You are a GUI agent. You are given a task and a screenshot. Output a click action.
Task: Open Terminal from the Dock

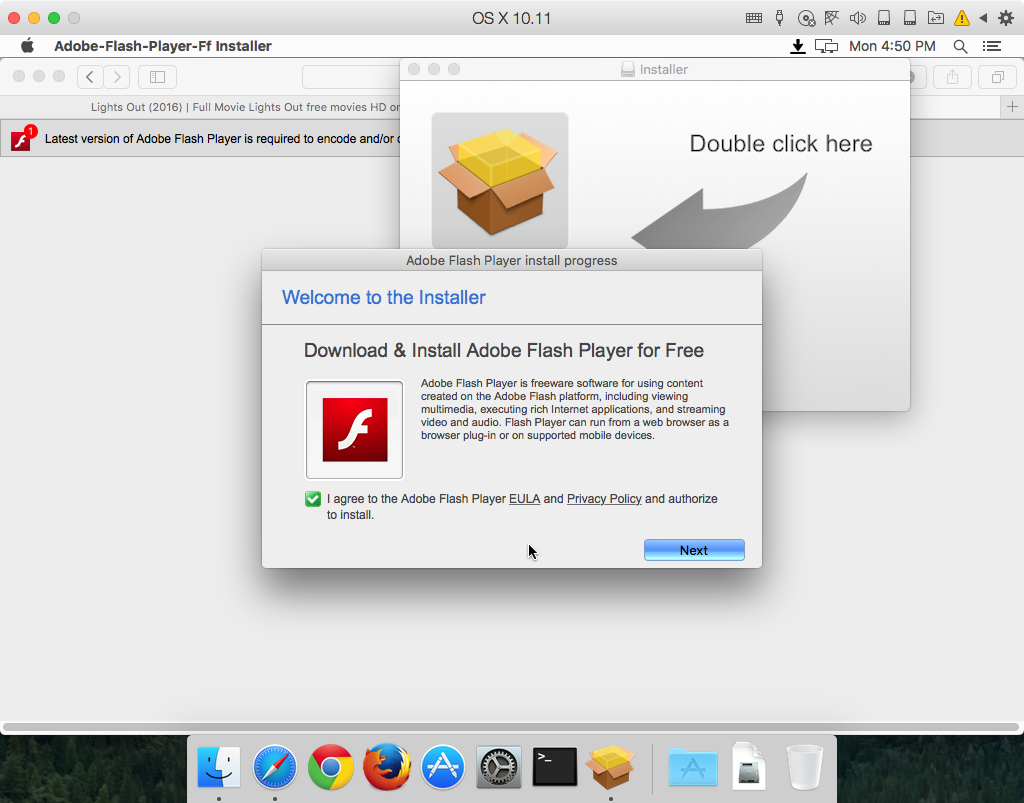[554, 766]
